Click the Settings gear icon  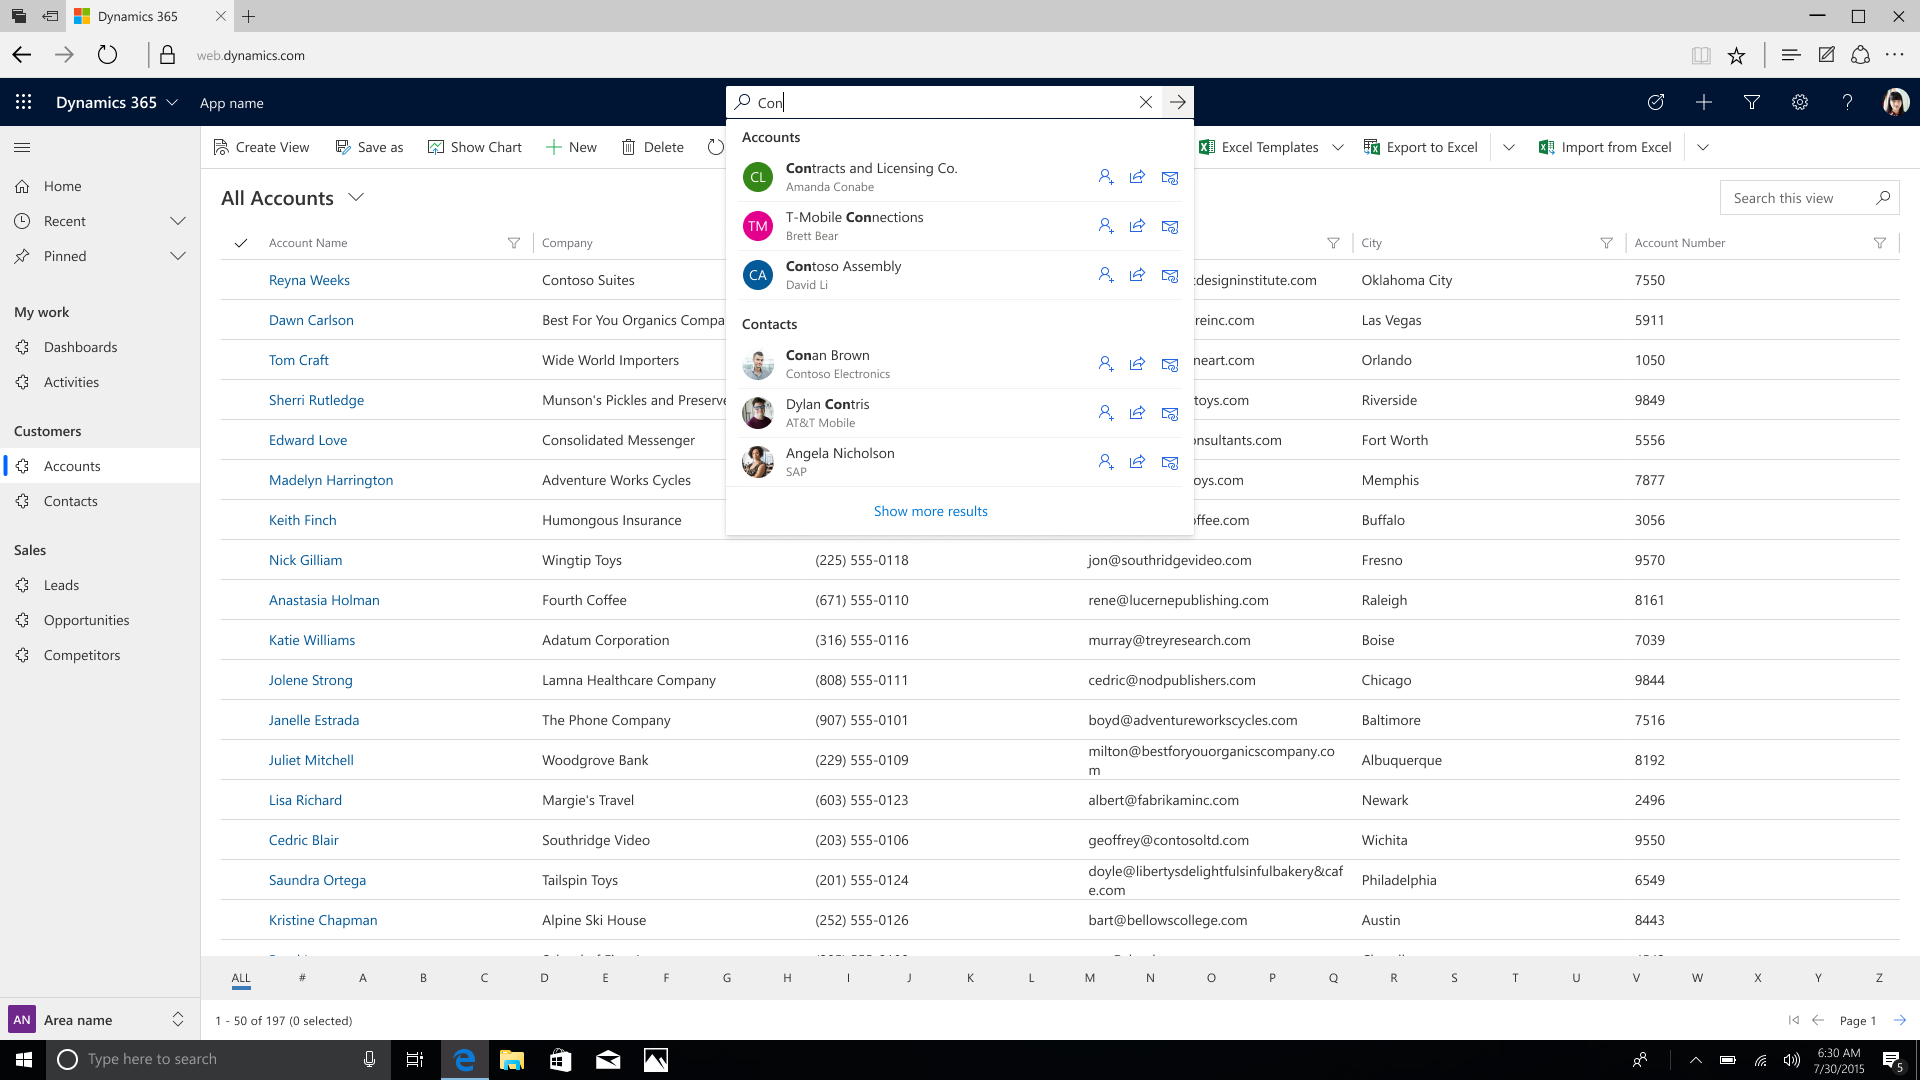coord(1799,102)
